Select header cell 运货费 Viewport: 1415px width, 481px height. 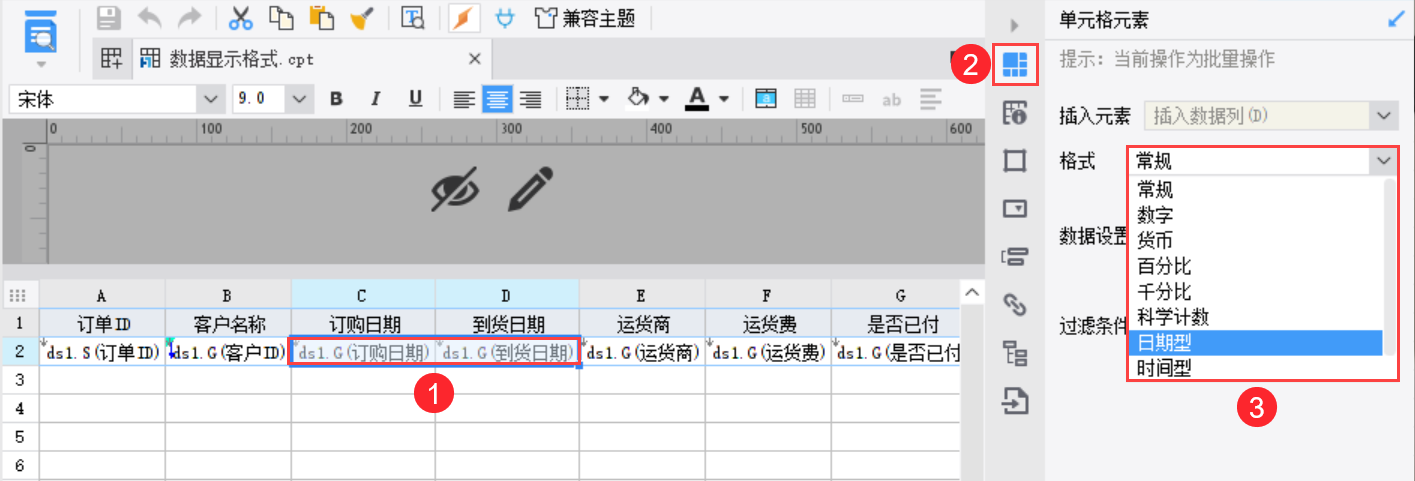pyautogui.click(x=768, y=324)
